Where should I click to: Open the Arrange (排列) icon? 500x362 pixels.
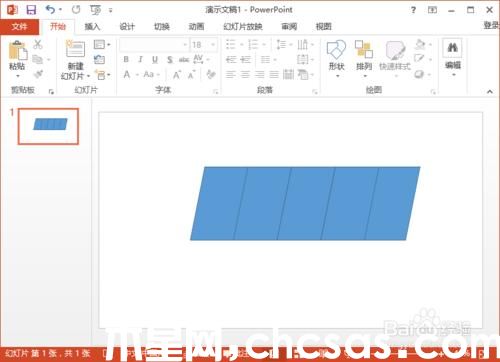pyautogui.click(x=364, y=49)
